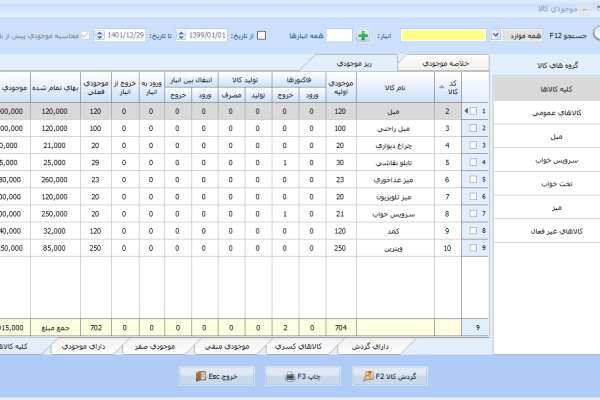Check the row checkbox for میز تلویزیون
The image size is (600, 400).
473,196
